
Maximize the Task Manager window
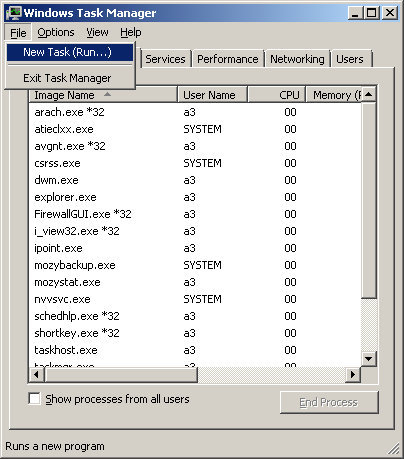click(x=371, y=13)
